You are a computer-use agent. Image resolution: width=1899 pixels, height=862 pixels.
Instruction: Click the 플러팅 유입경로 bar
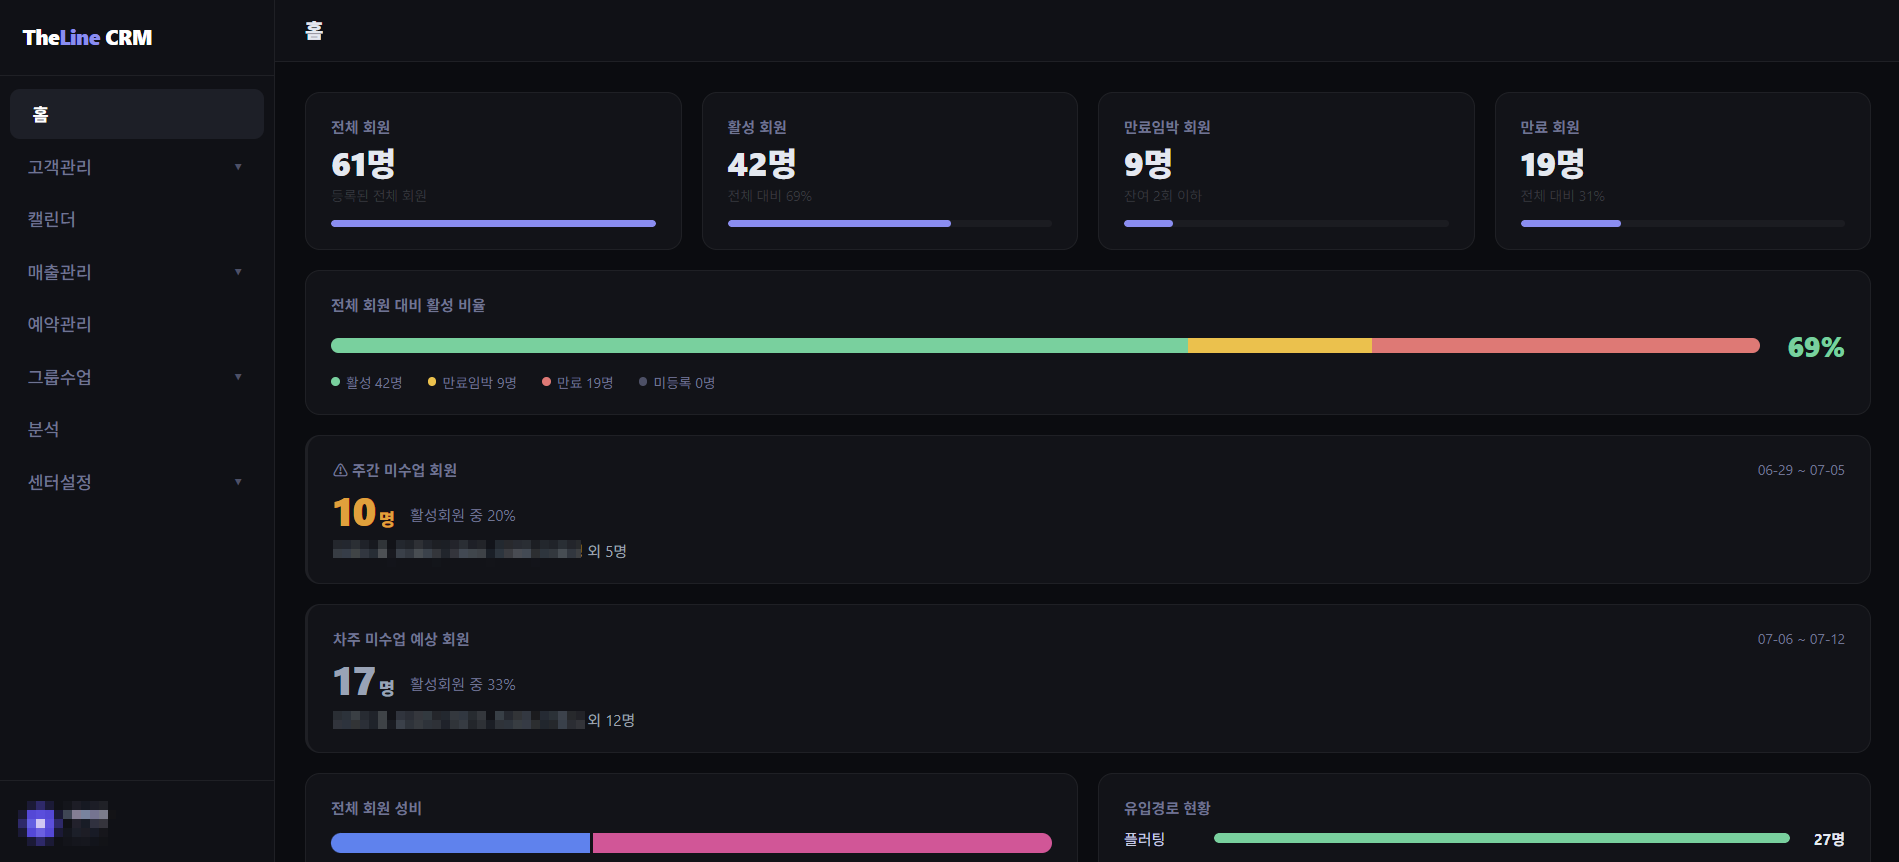point(1502,838)
